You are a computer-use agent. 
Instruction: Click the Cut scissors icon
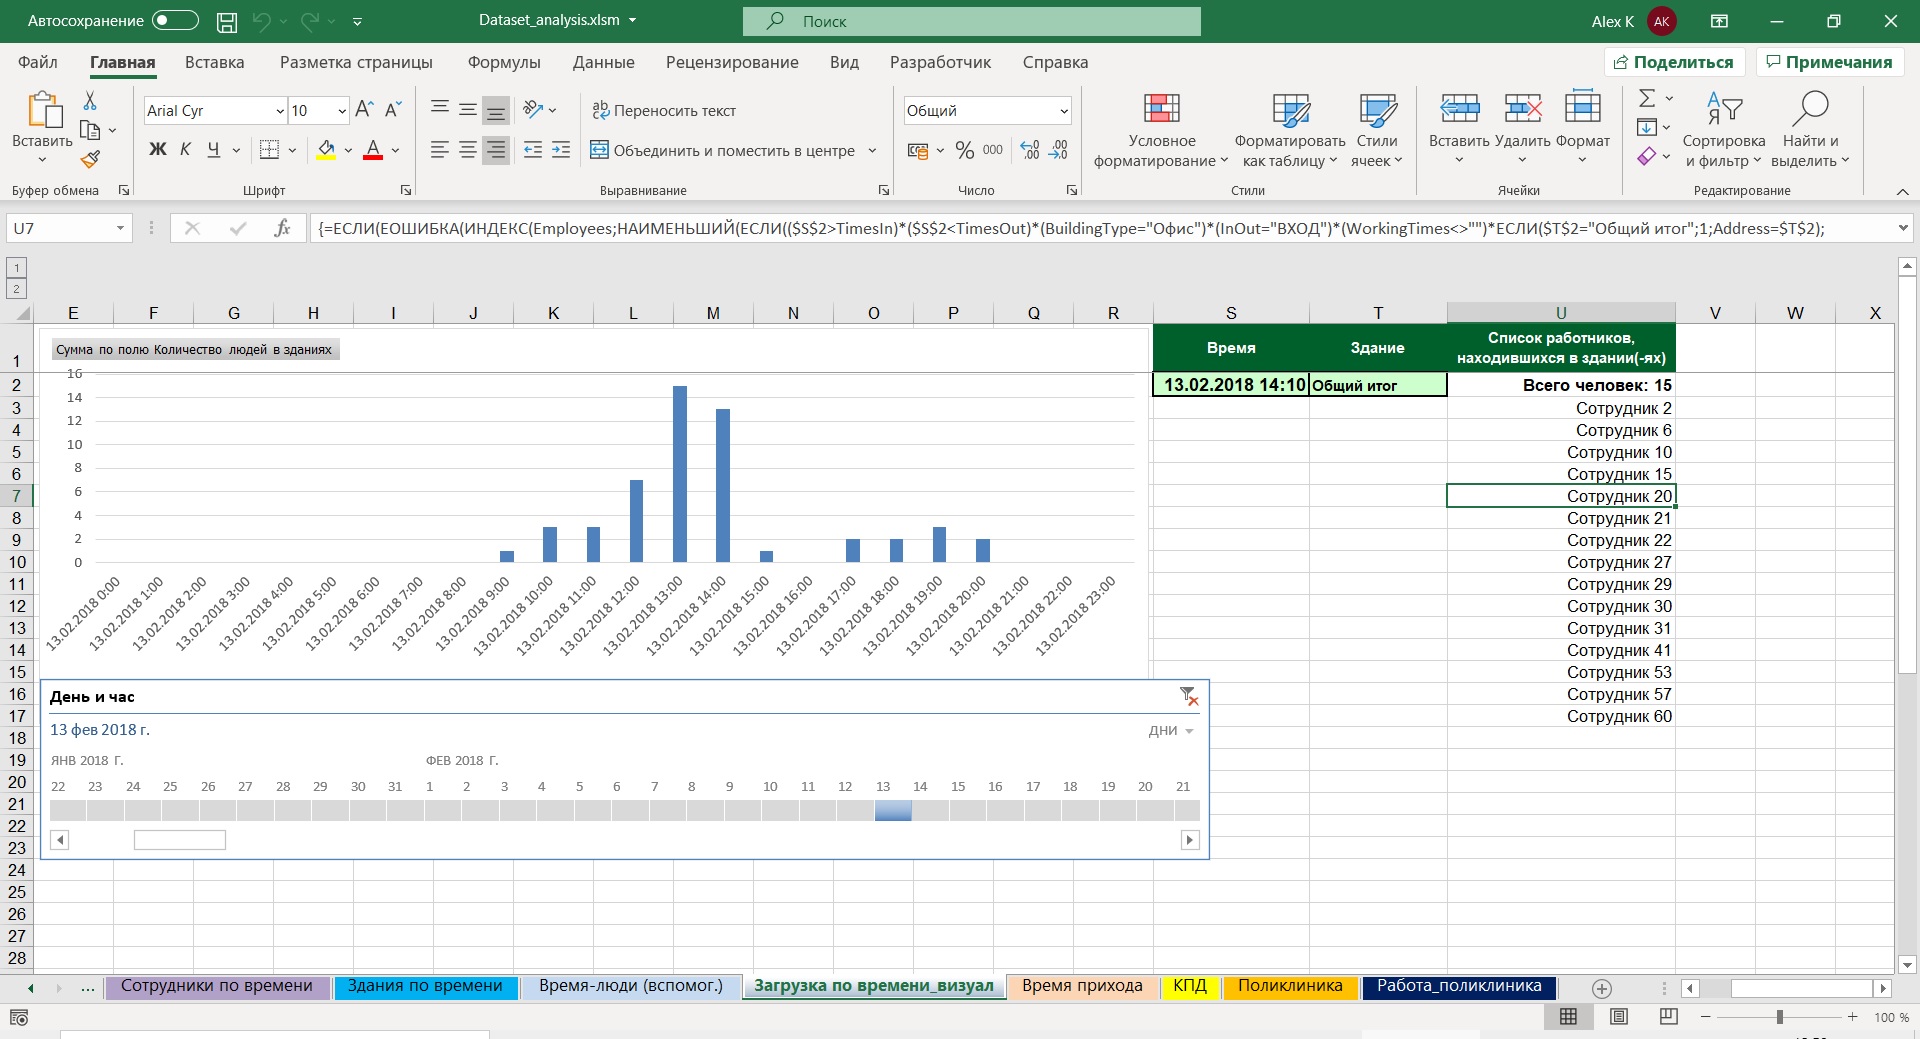point(90,101)
